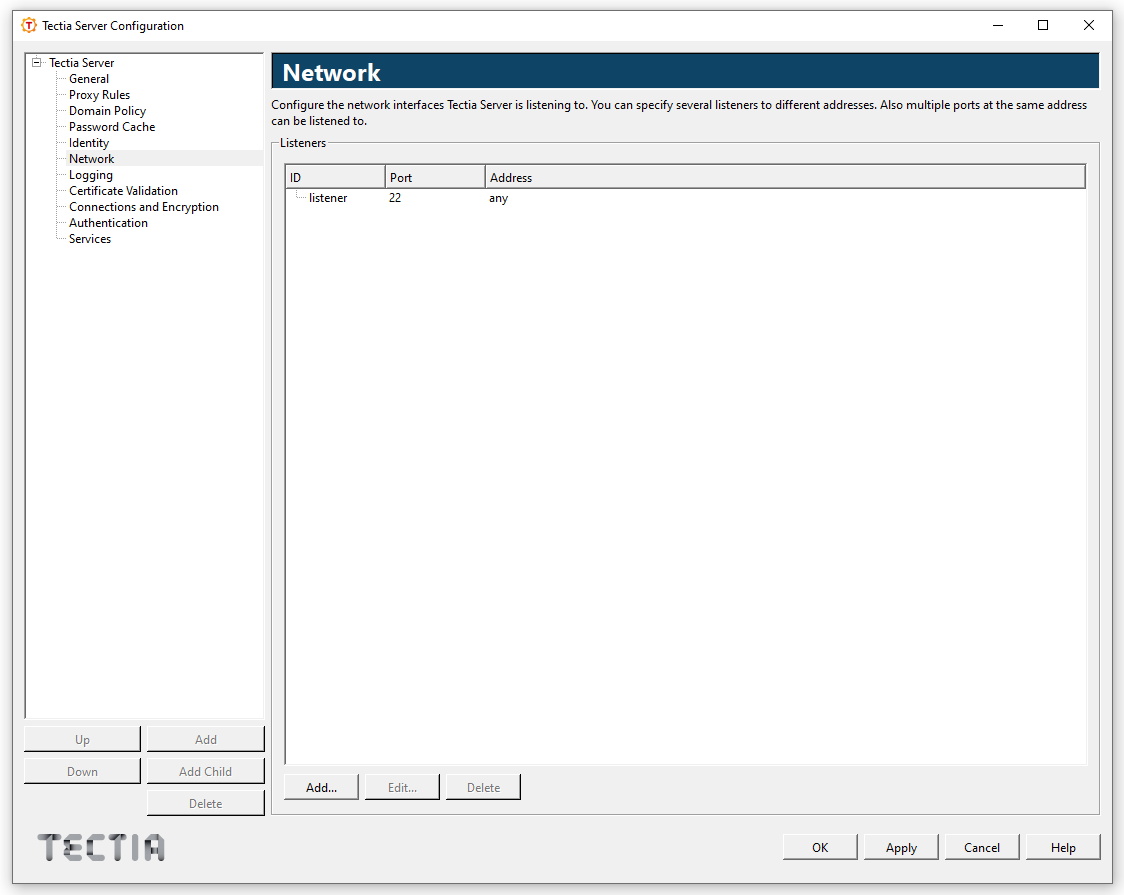1124x895 pixels.
Task: Open Connections and Encryption page
Action: coord(143,207)
